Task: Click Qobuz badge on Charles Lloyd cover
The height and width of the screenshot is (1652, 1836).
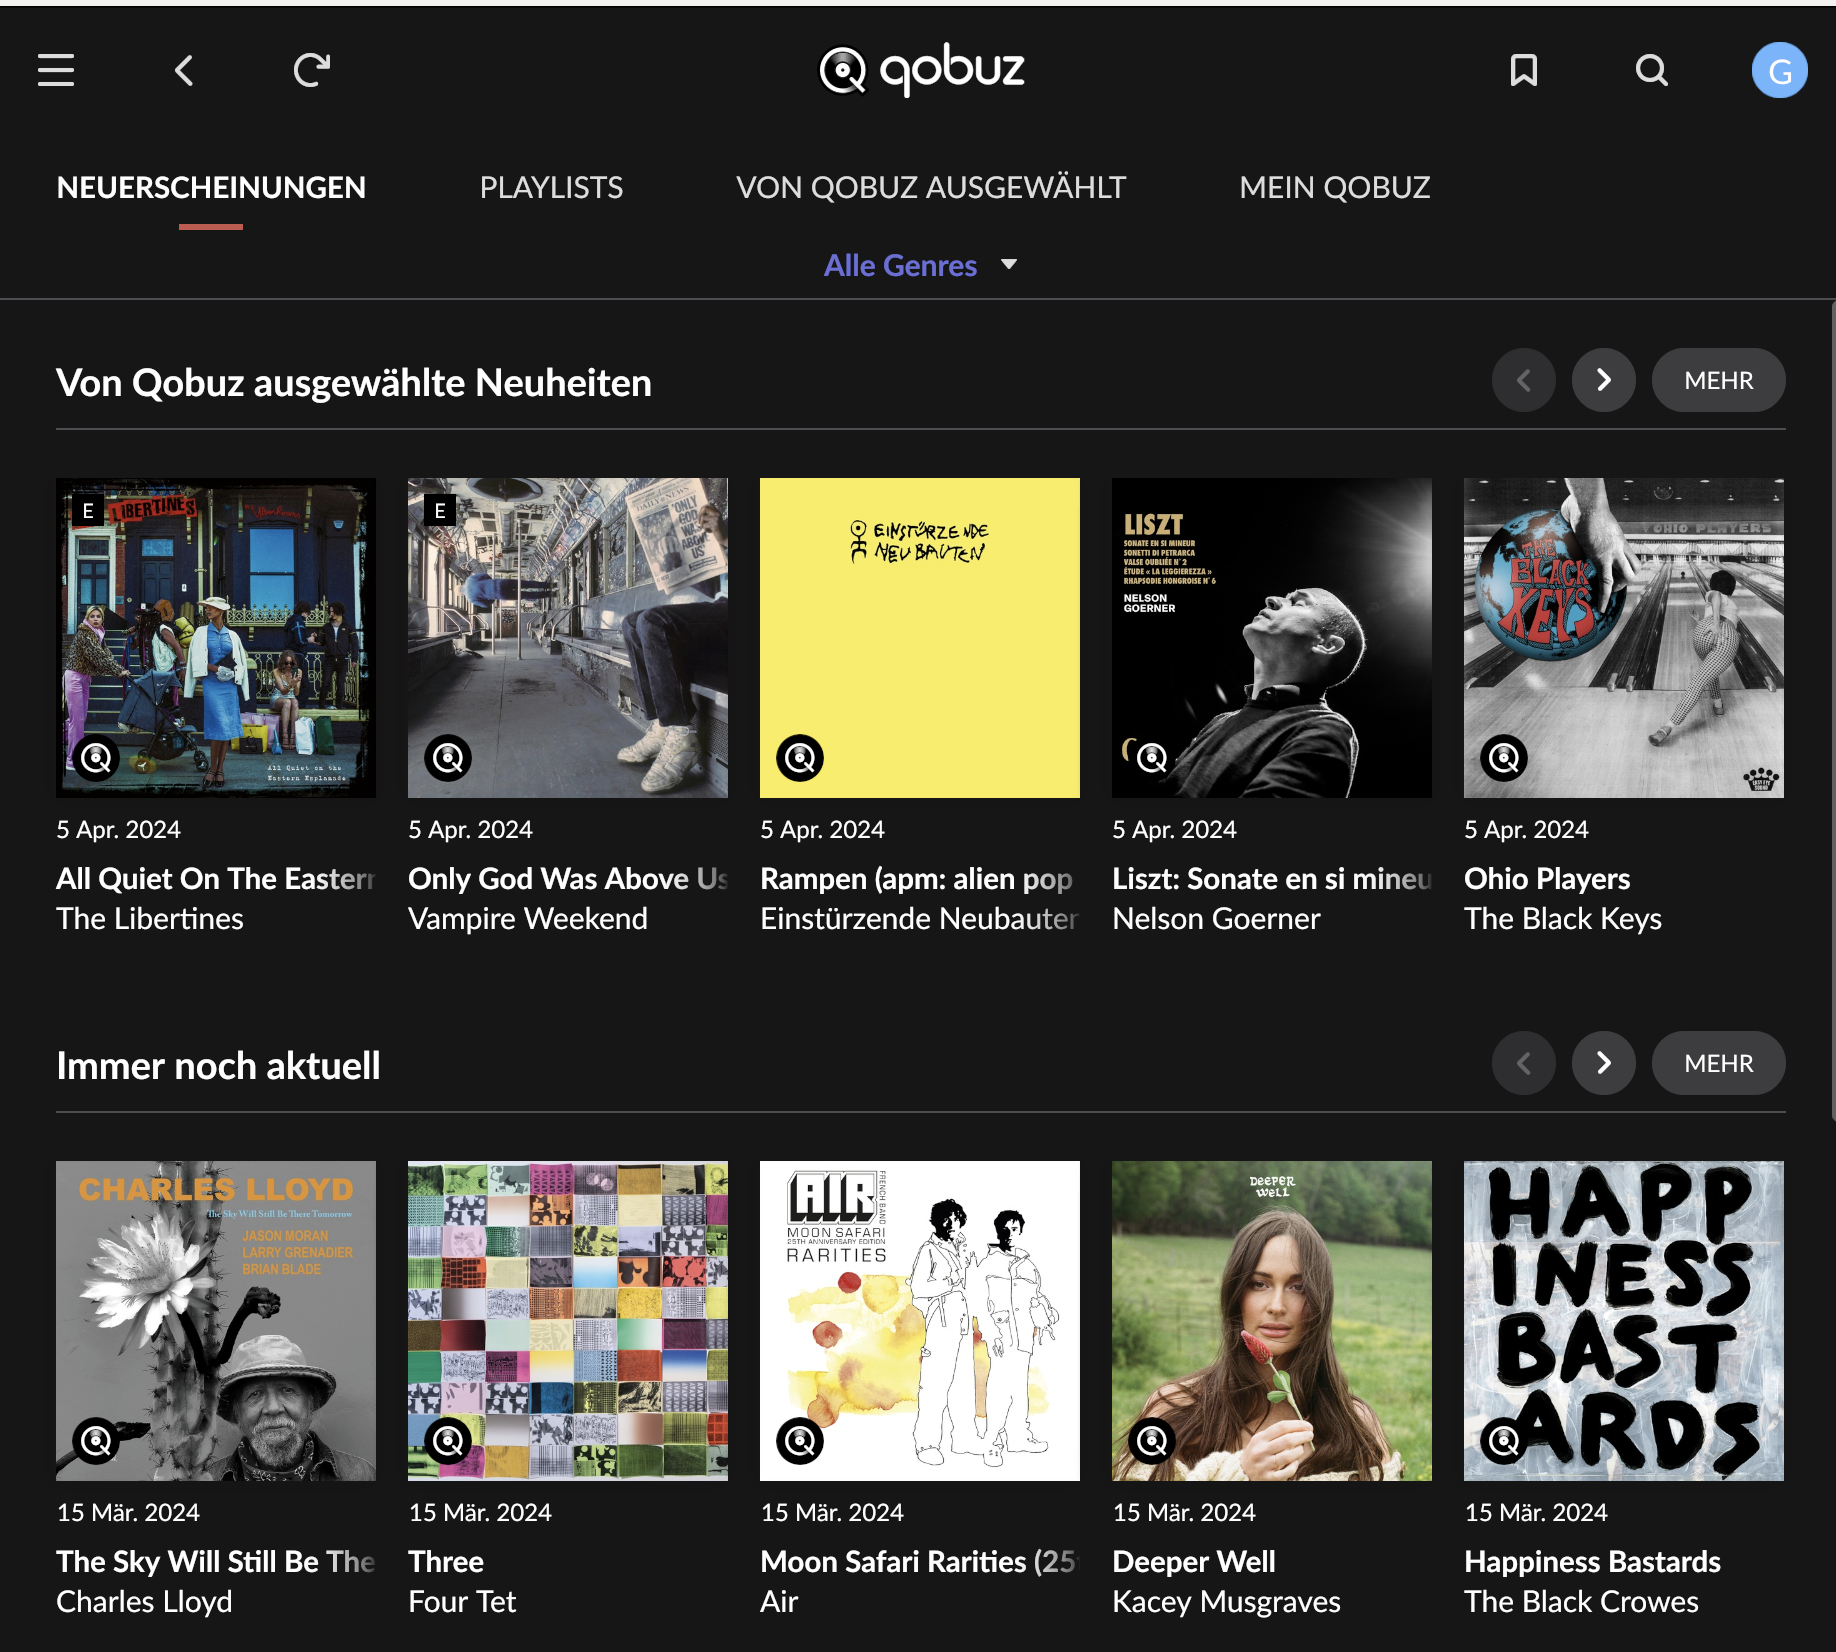Action: 97,1441
